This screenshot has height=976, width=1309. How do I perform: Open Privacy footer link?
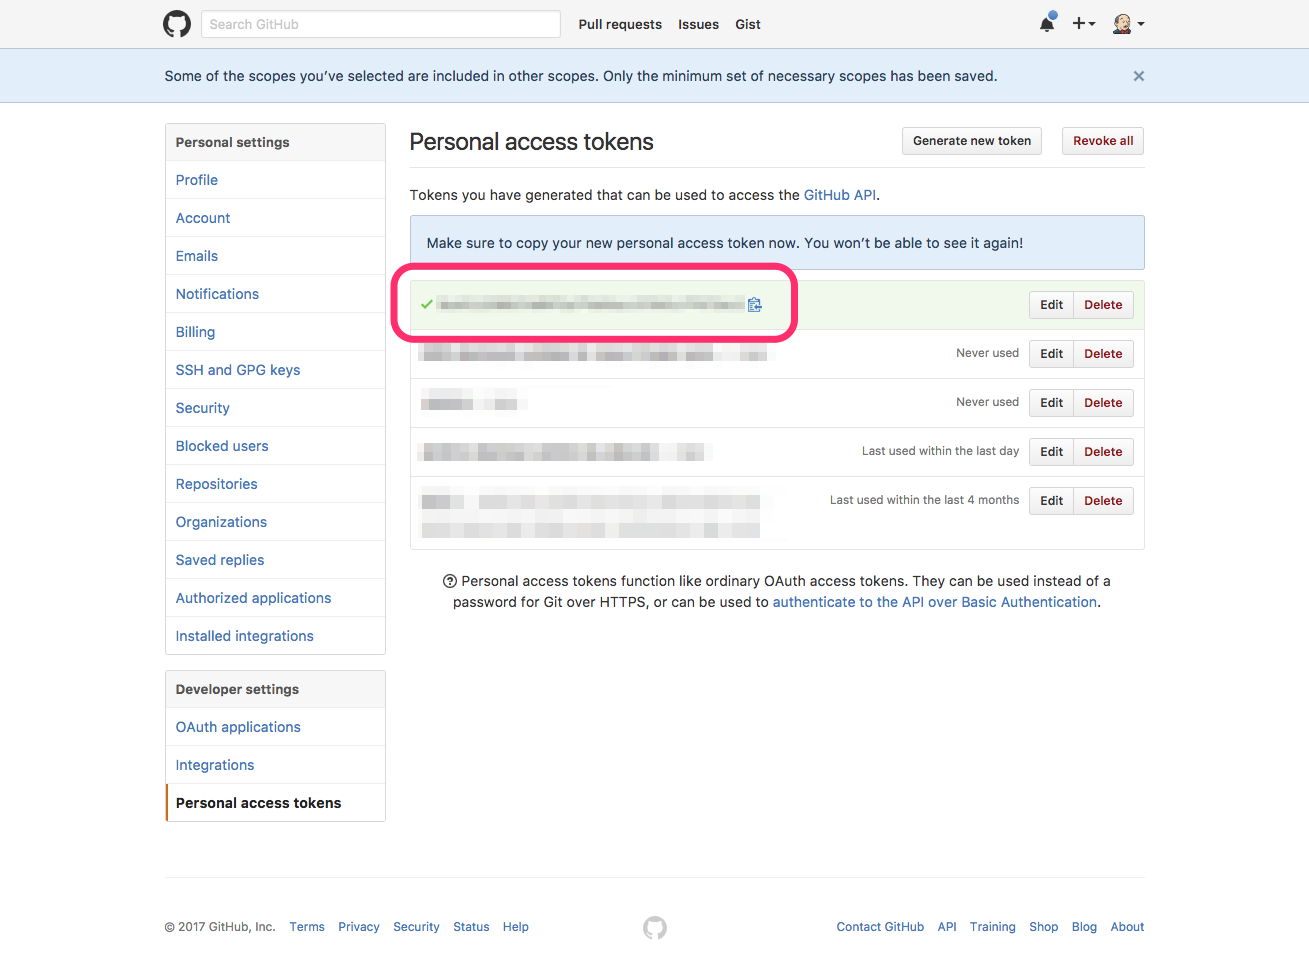359,927
